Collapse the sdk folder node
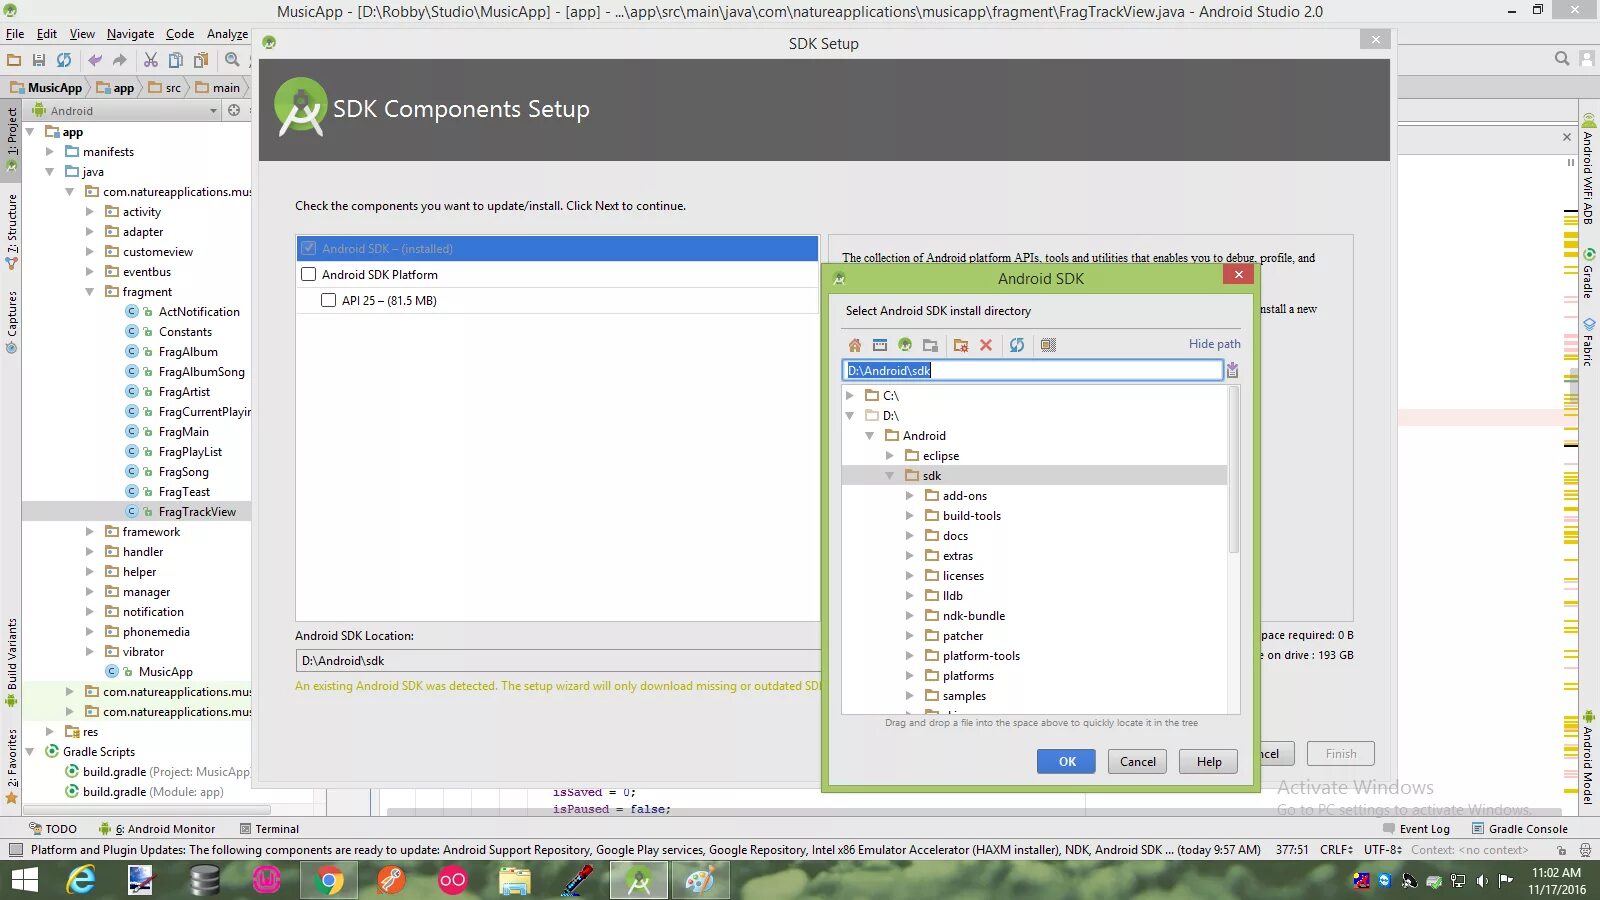 [x=890, y=476]
